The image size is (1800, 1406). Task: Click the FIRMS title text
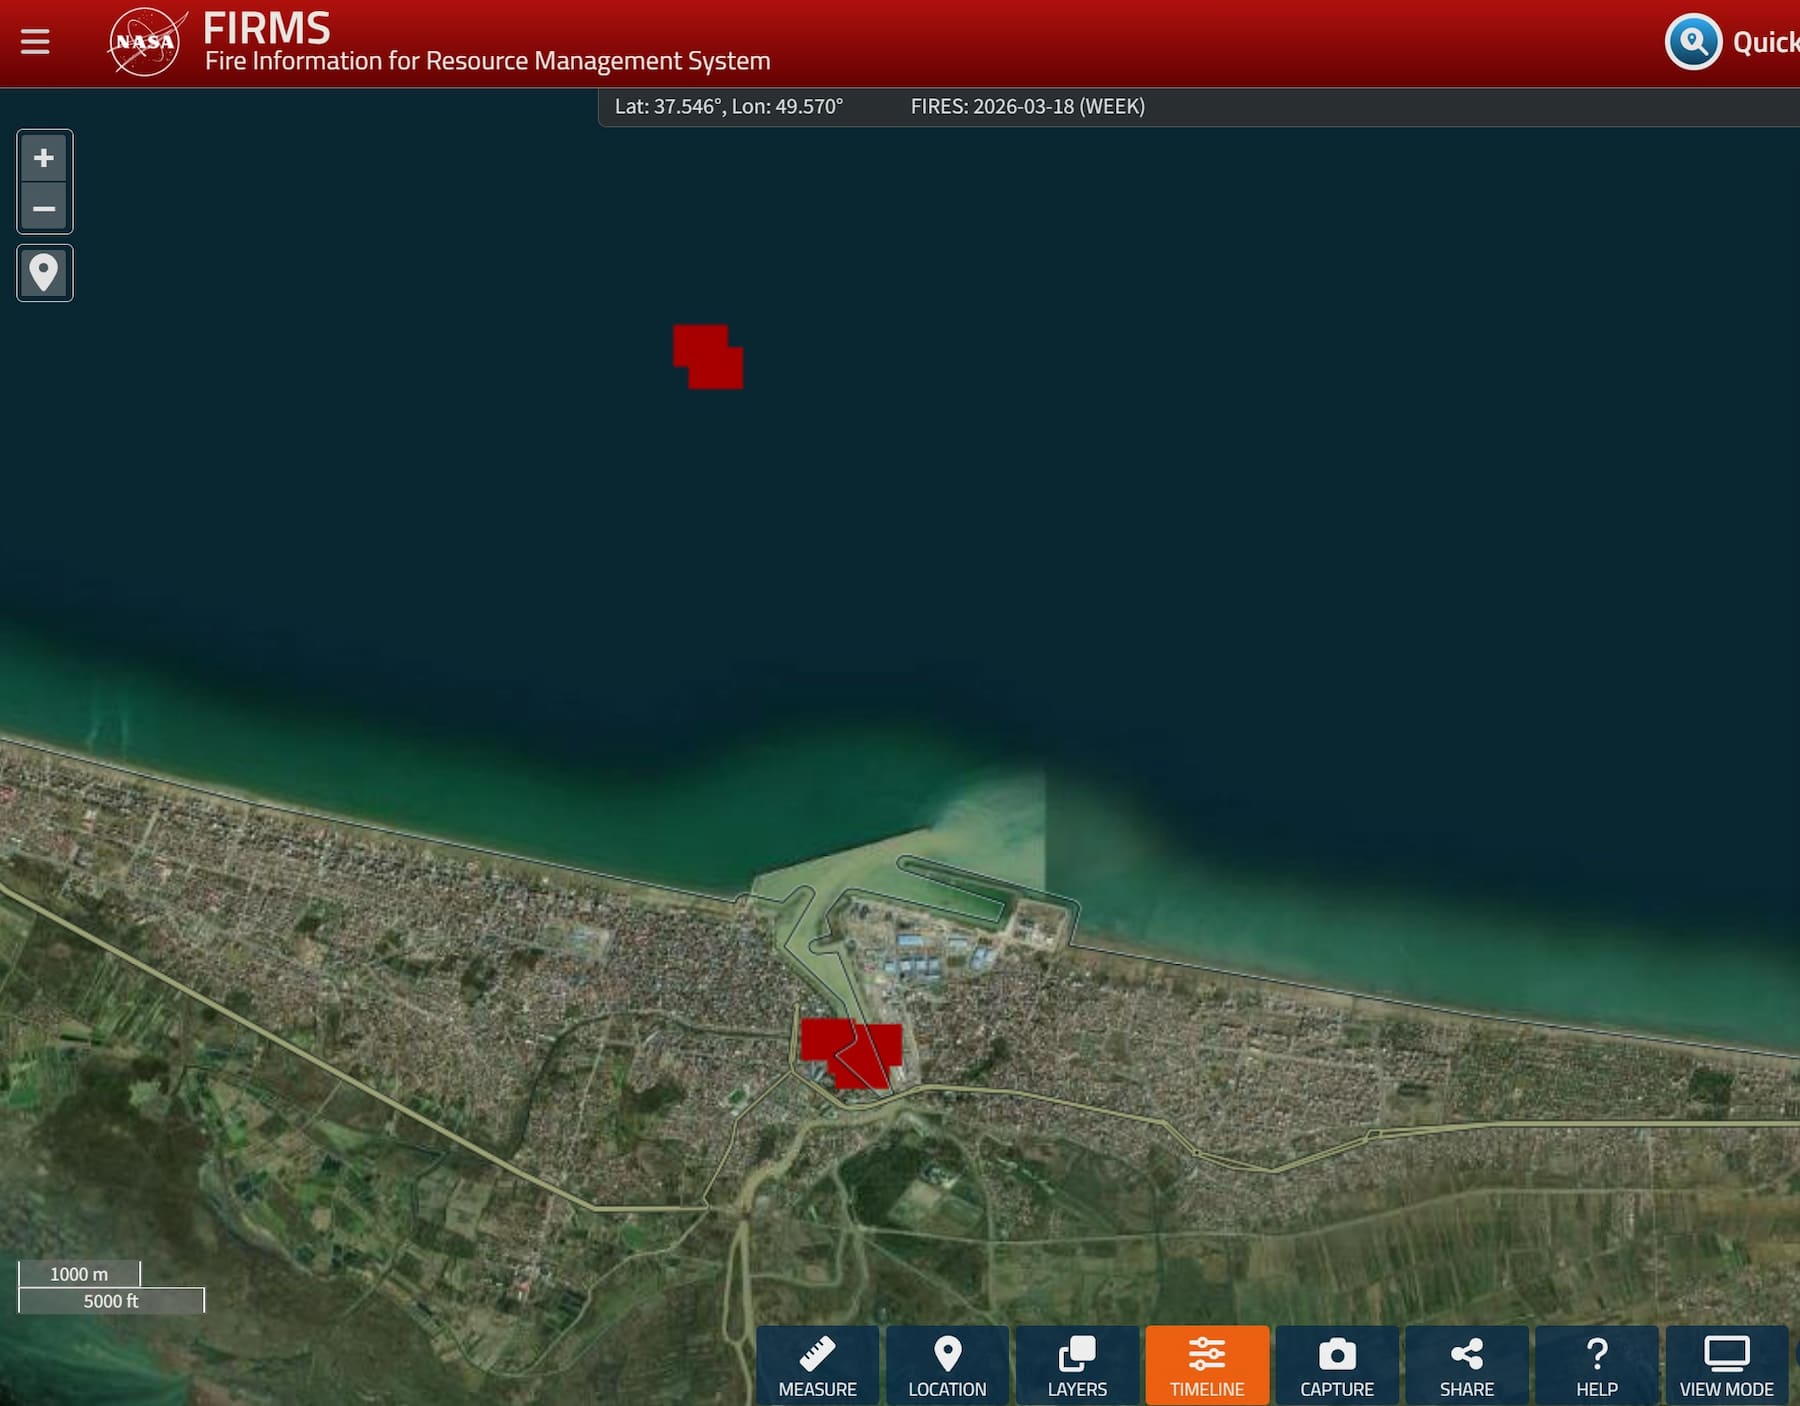point(267,29)
